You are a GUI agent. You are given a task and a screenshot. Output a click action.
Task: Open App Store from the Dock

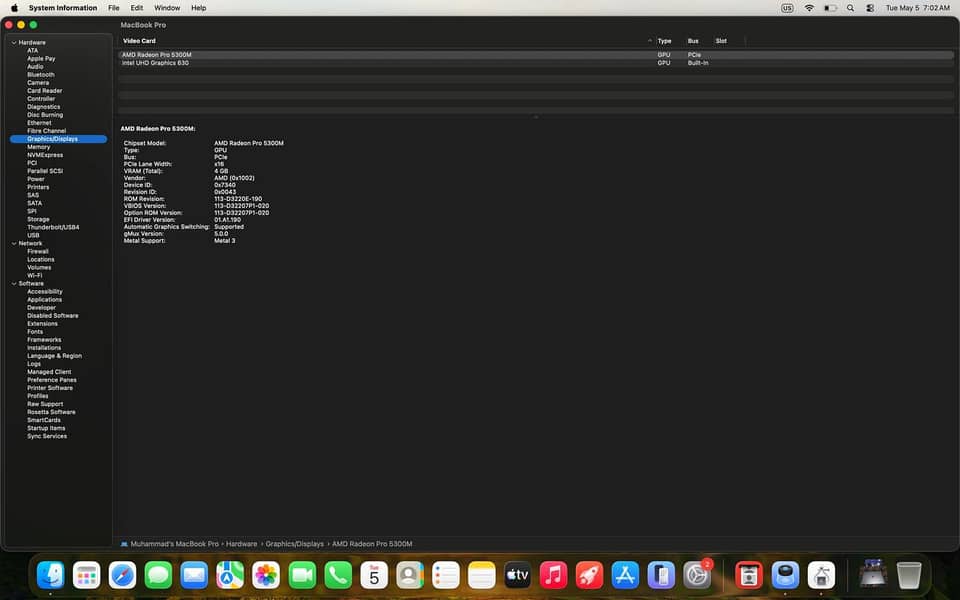pyautogui.click(x=626, y=576)
